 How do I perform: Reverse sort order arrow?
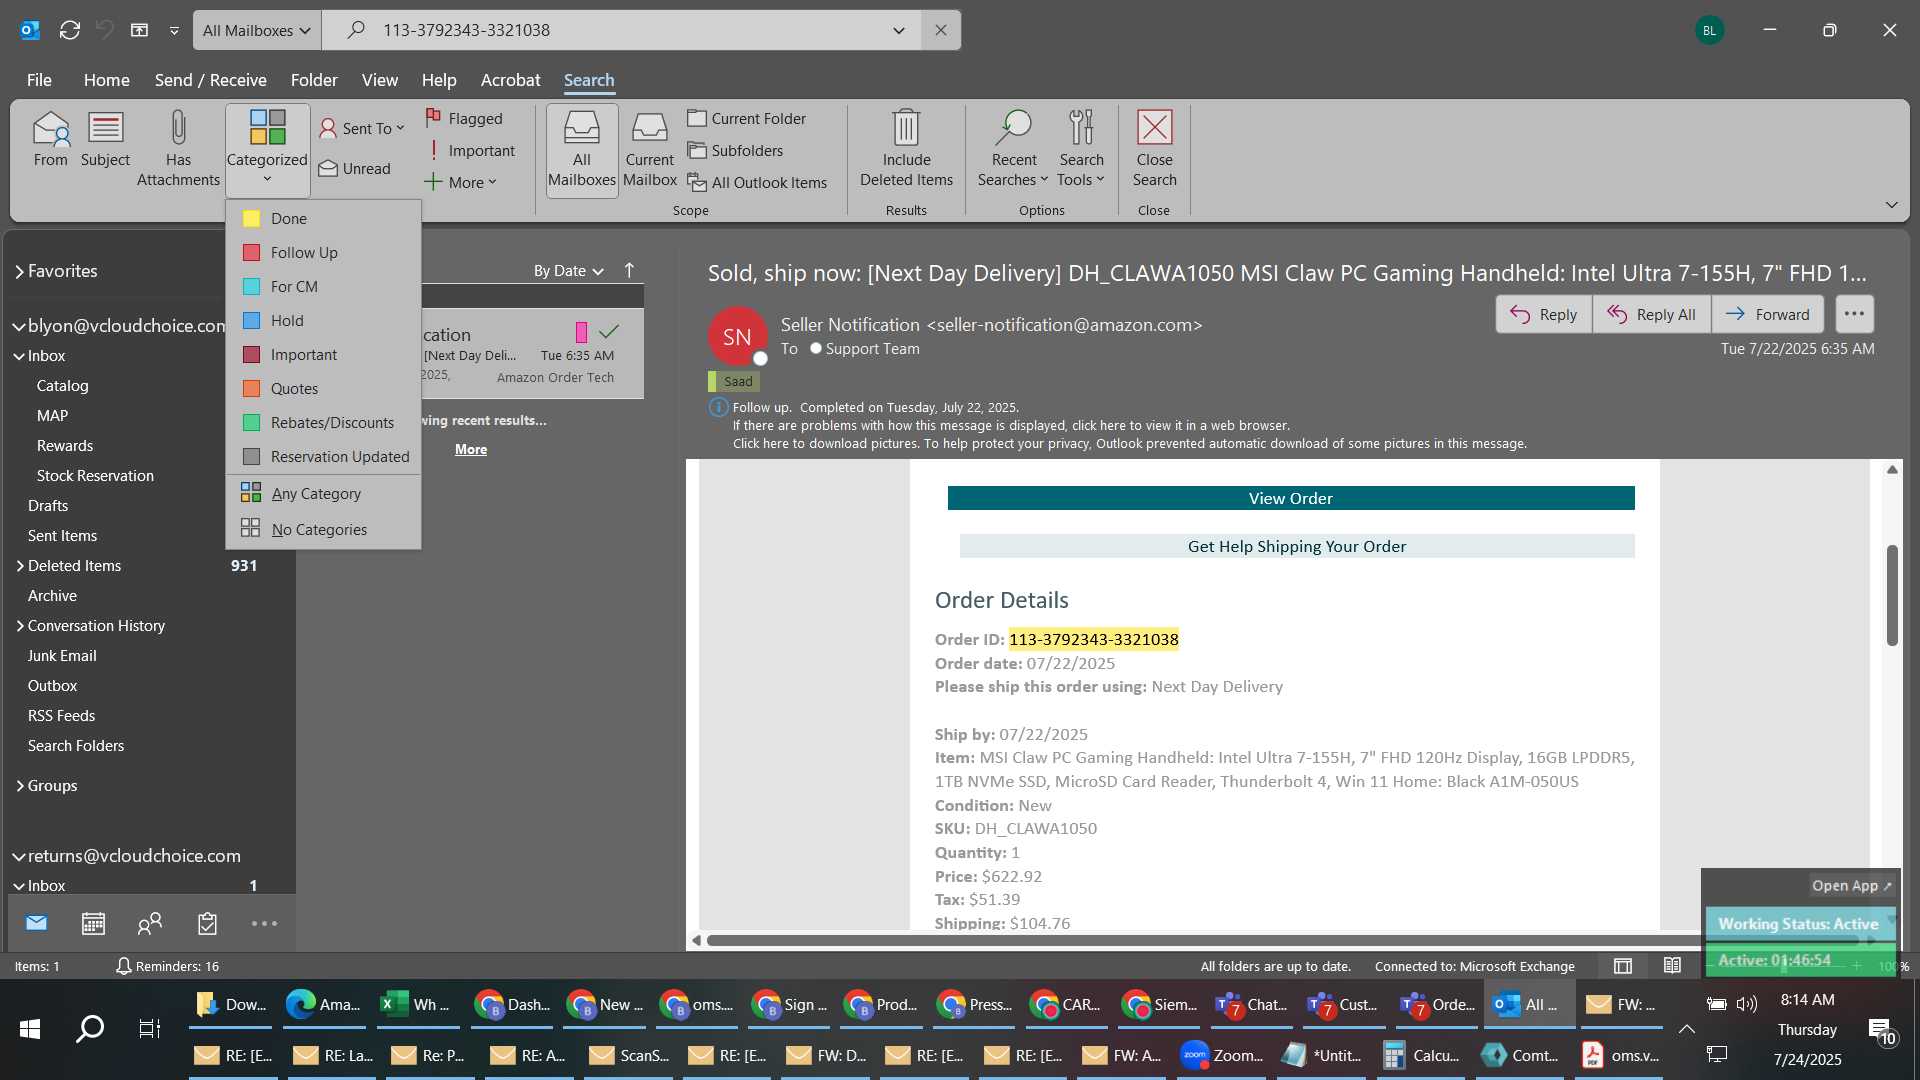(x=629, y=270)
